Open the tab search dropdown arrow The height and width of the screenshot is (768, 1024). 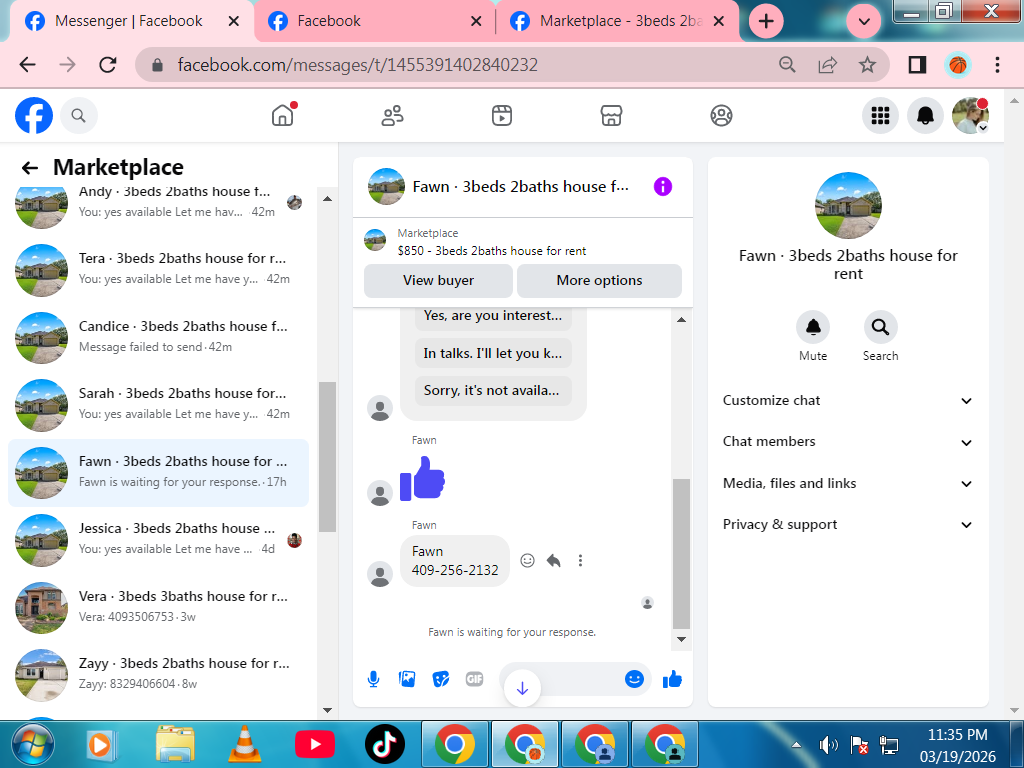click(864, 22)
